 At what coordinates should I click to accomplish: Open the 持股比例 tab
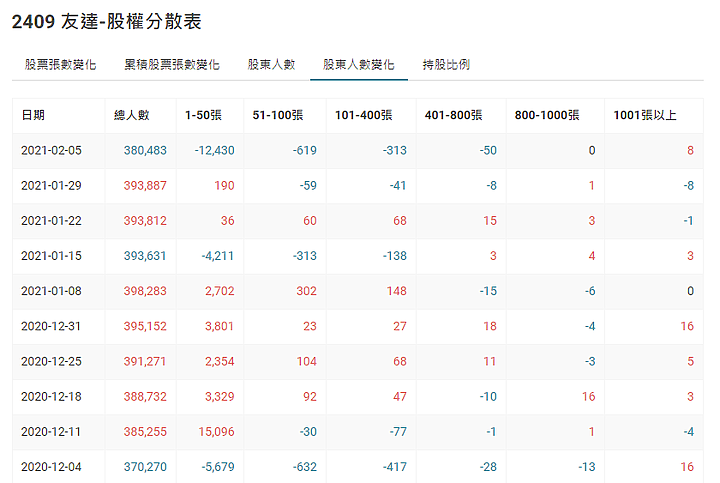pyautogui.click(x=446, y=65)
